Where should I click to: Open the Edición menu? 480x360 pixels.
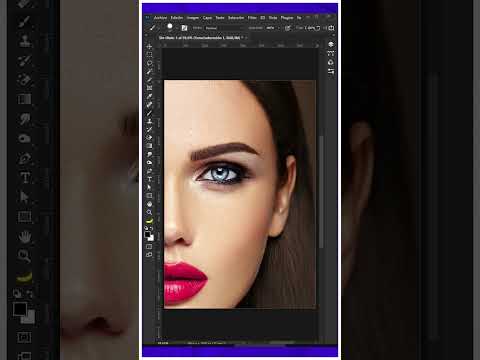pos(177,18)
